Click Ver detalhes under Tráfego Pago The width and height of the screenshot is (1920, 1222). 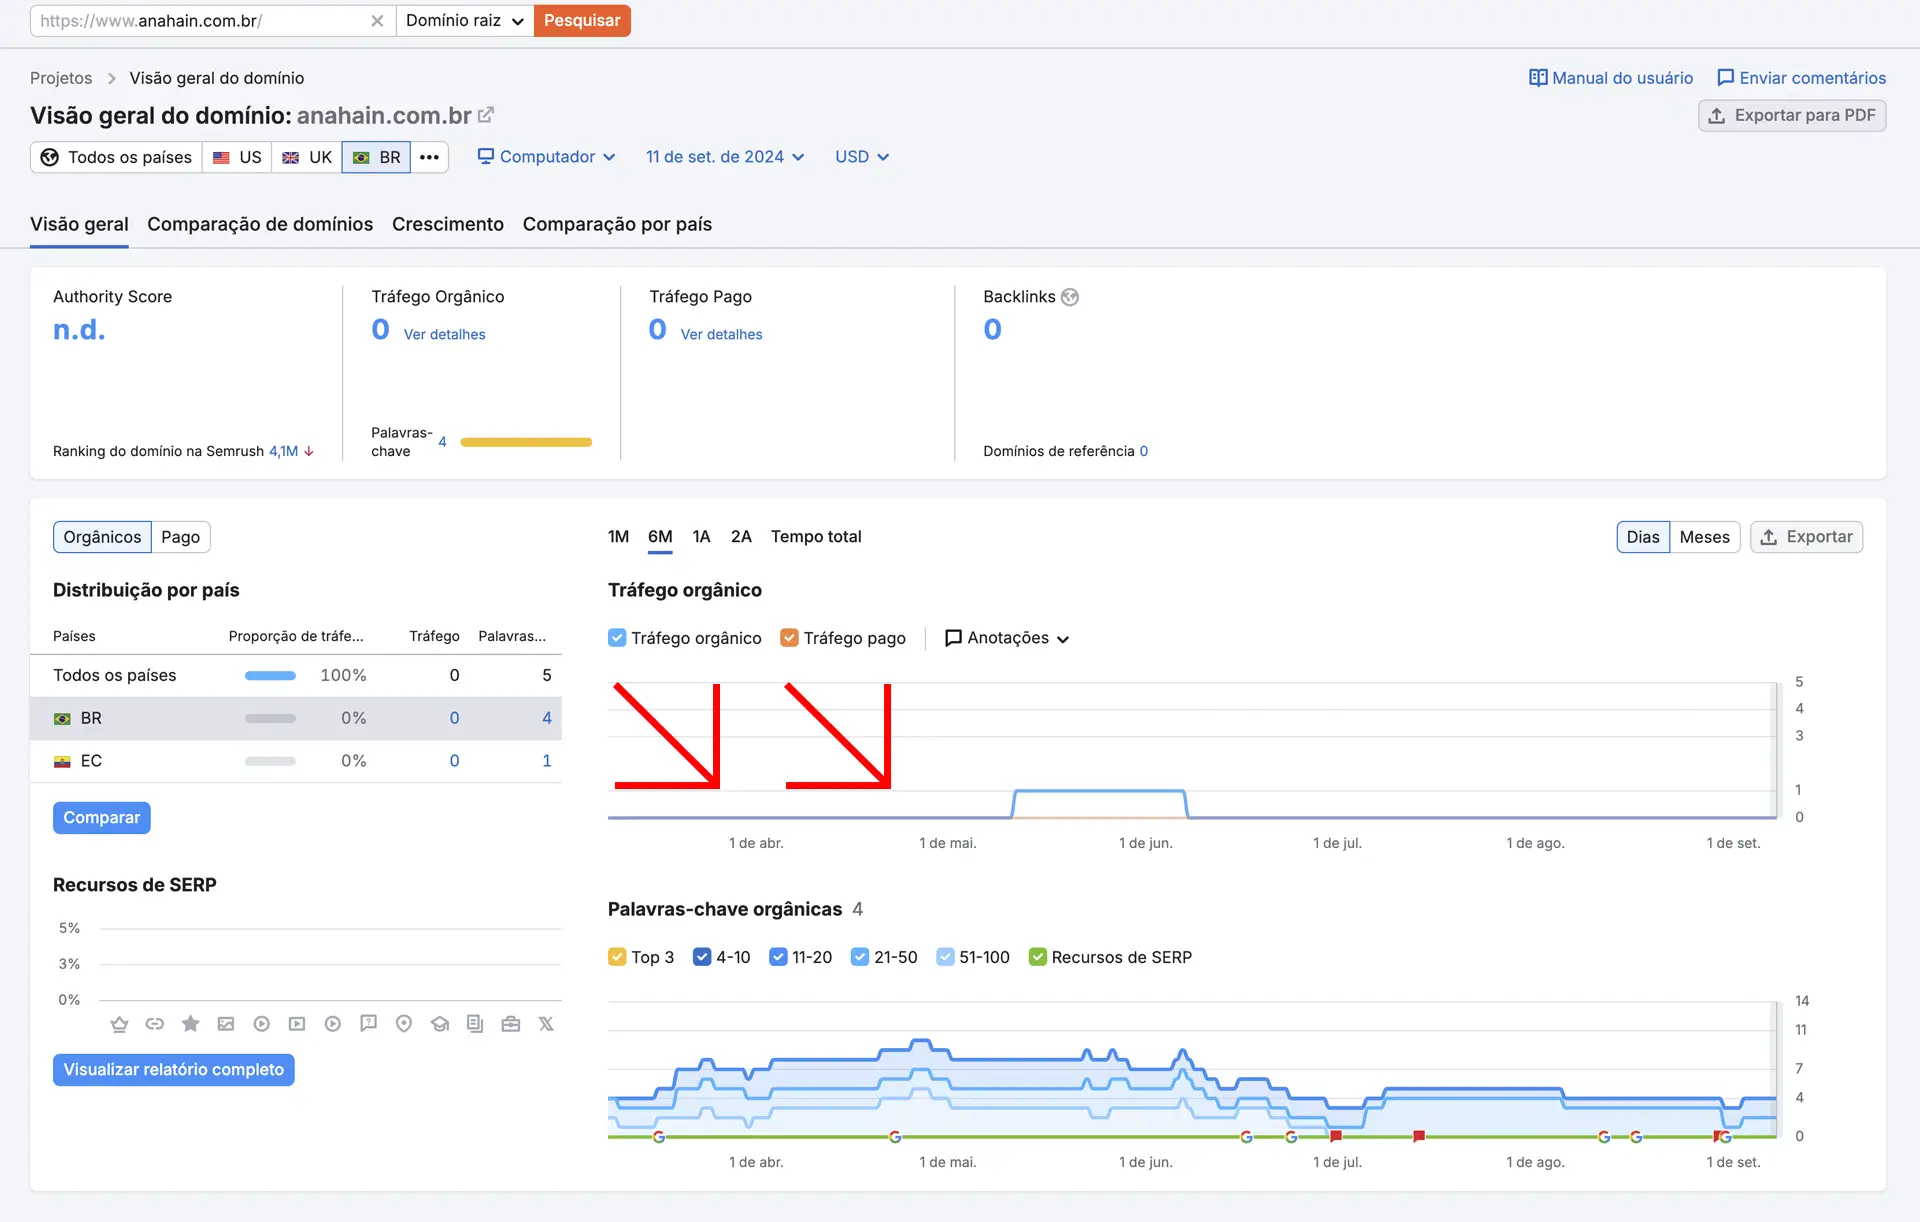coord(721,335)
